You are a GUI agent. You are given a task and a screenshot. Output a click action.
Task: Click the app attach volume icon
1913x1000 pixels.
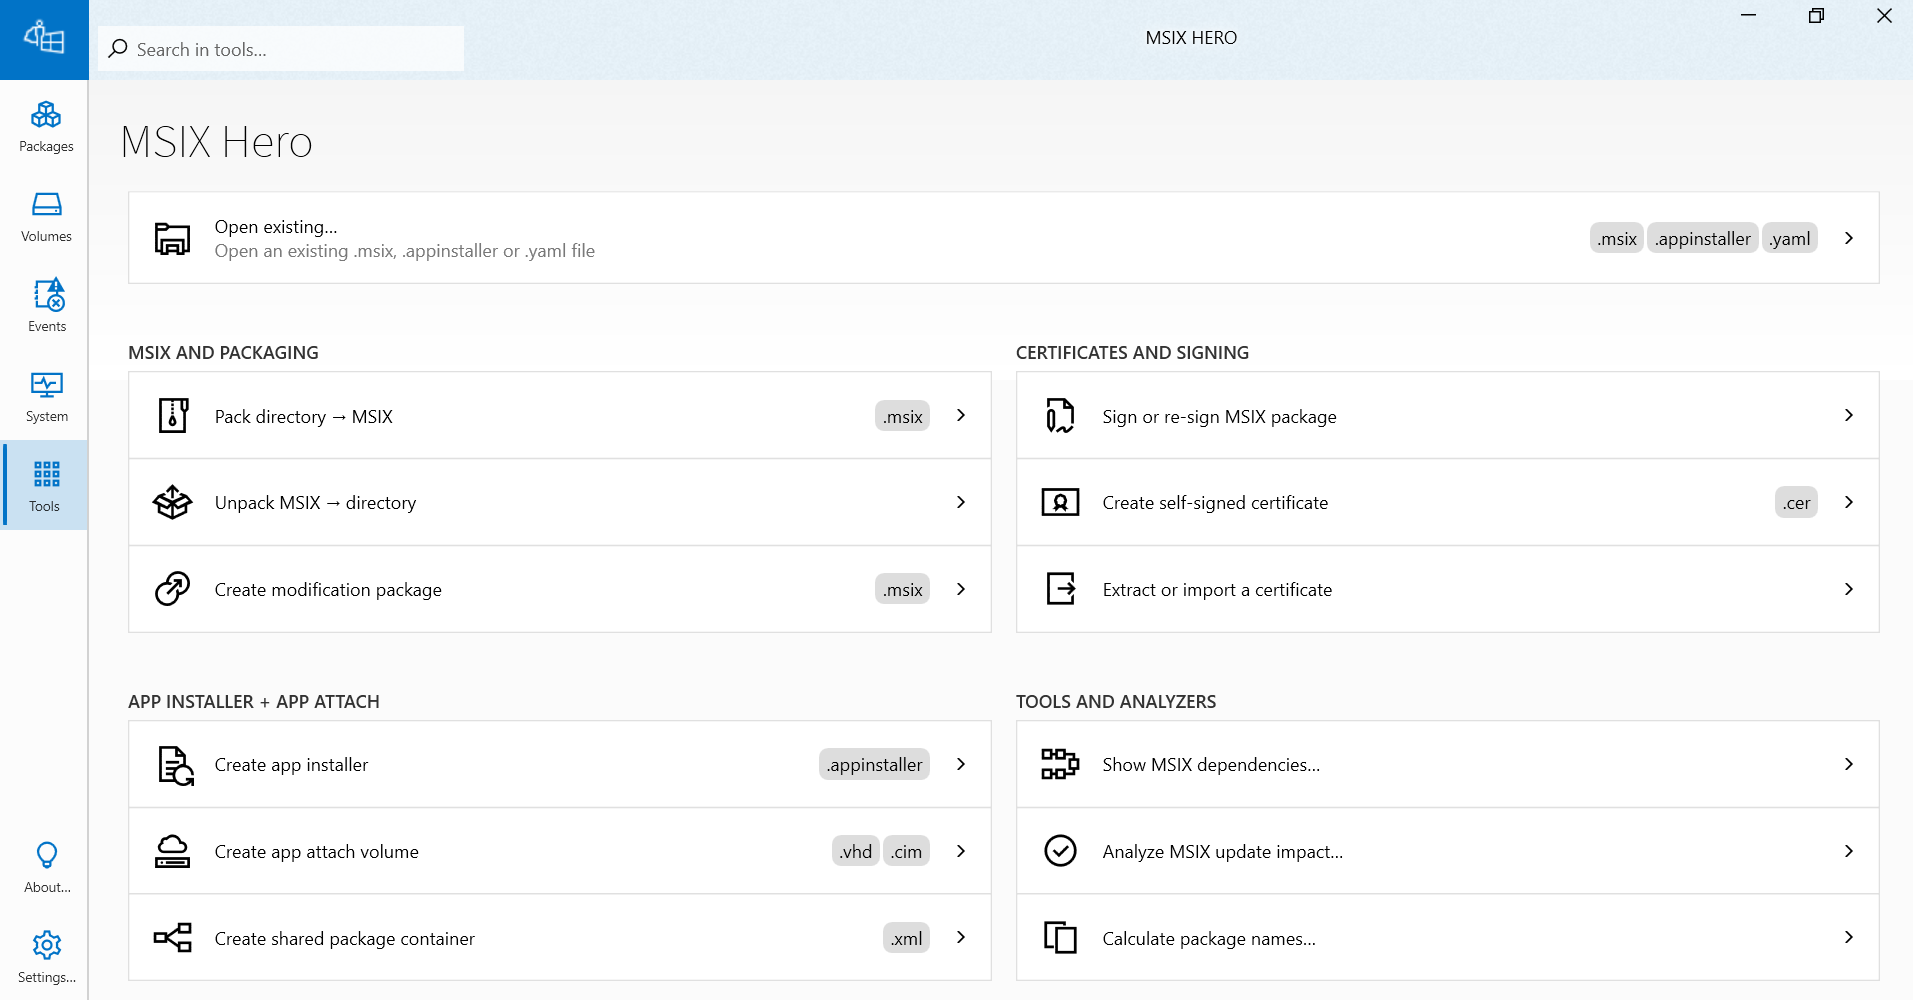[x=173, y=851]
